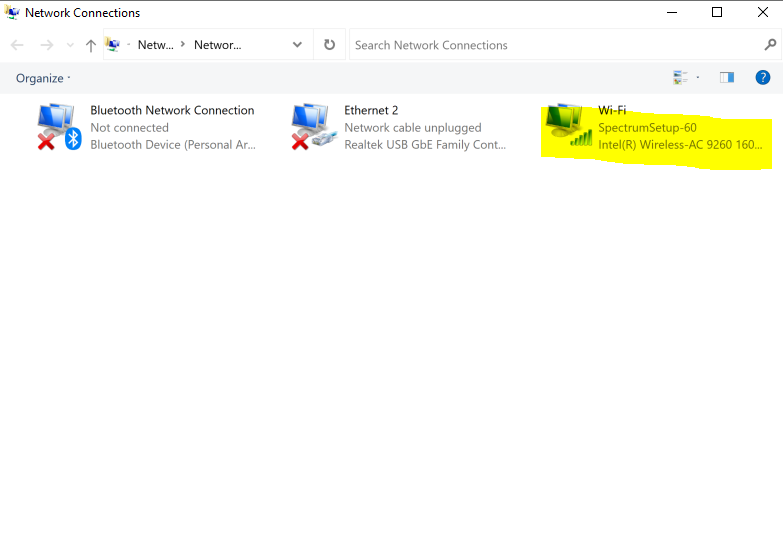Open the Help button
783x536 pixels.
point(763,77)
